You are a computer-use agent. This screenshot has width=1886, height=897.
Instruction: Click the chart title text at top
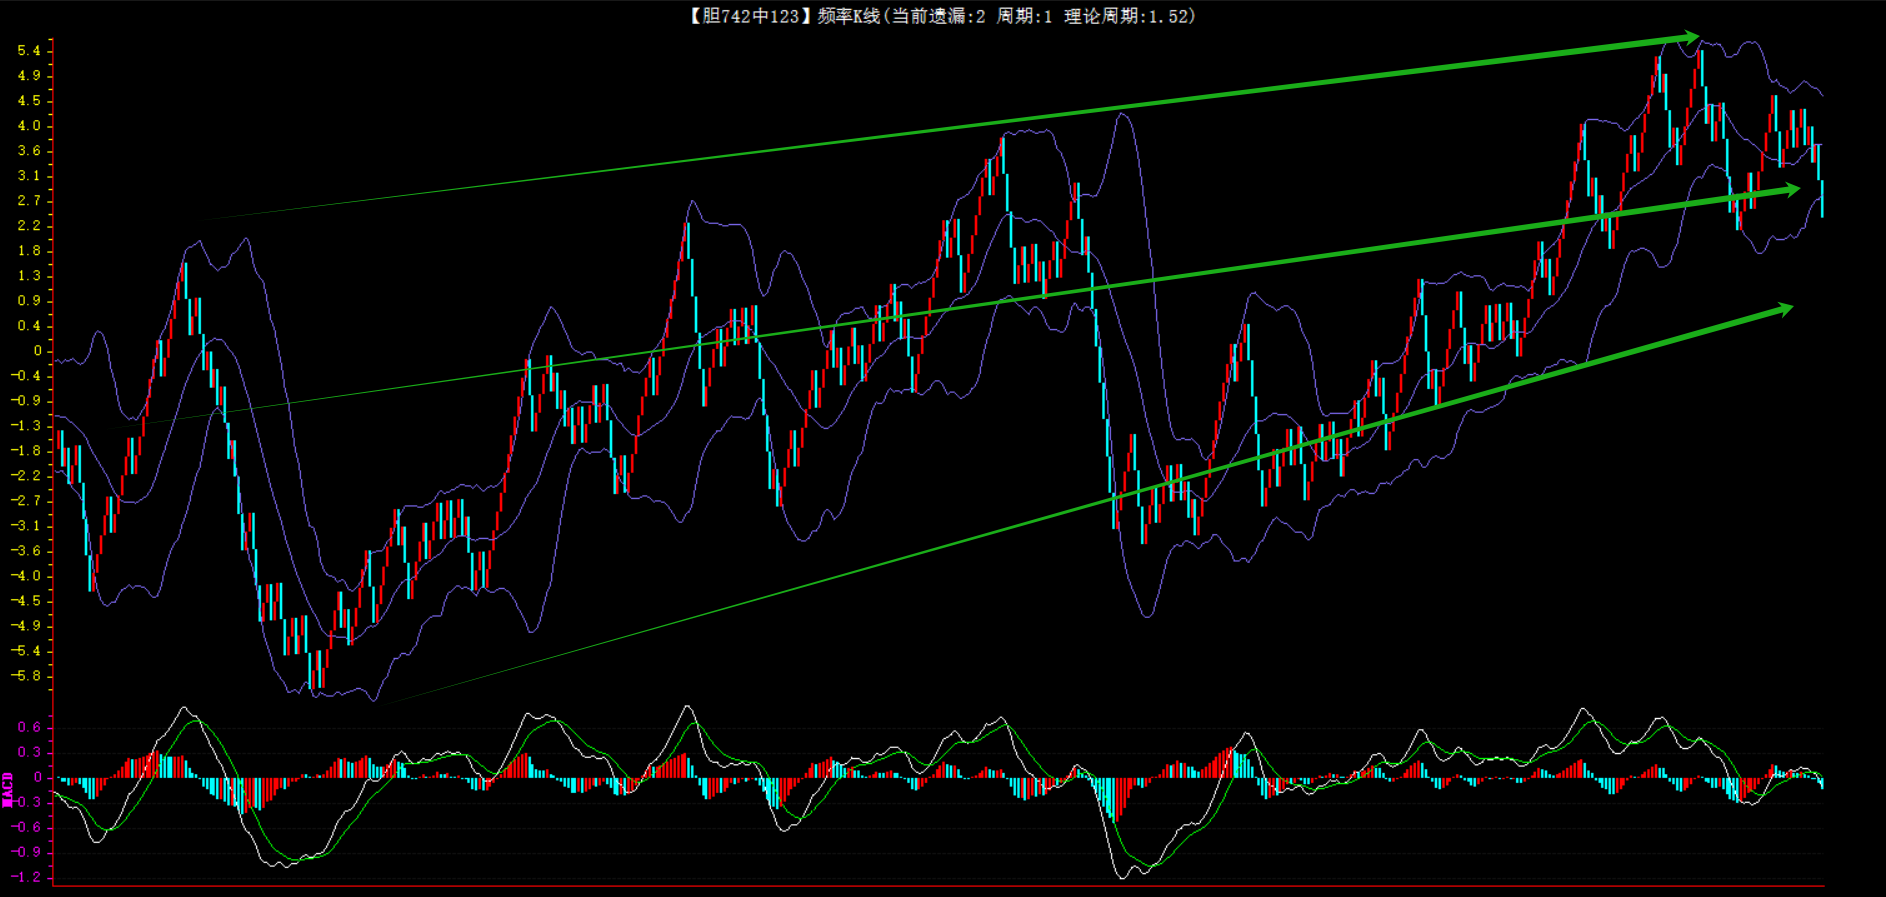(x=940, y=16)
